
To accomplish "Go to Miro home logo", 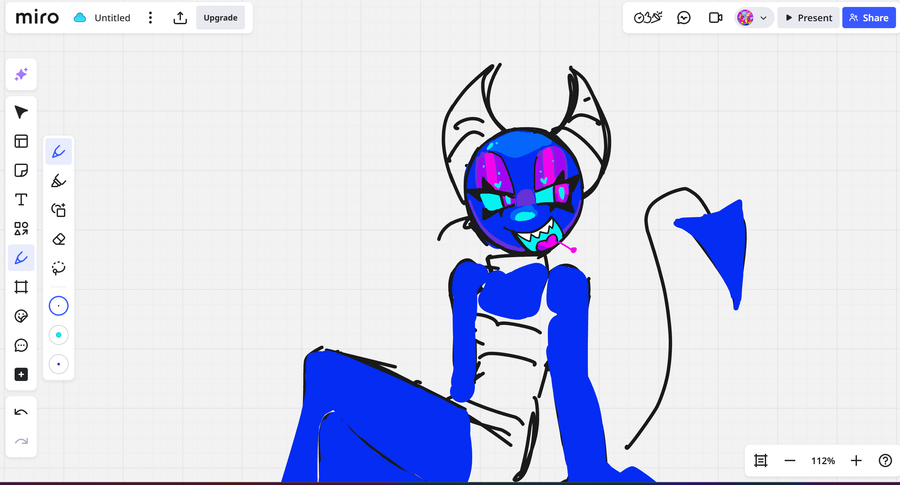I will point(37,18).
